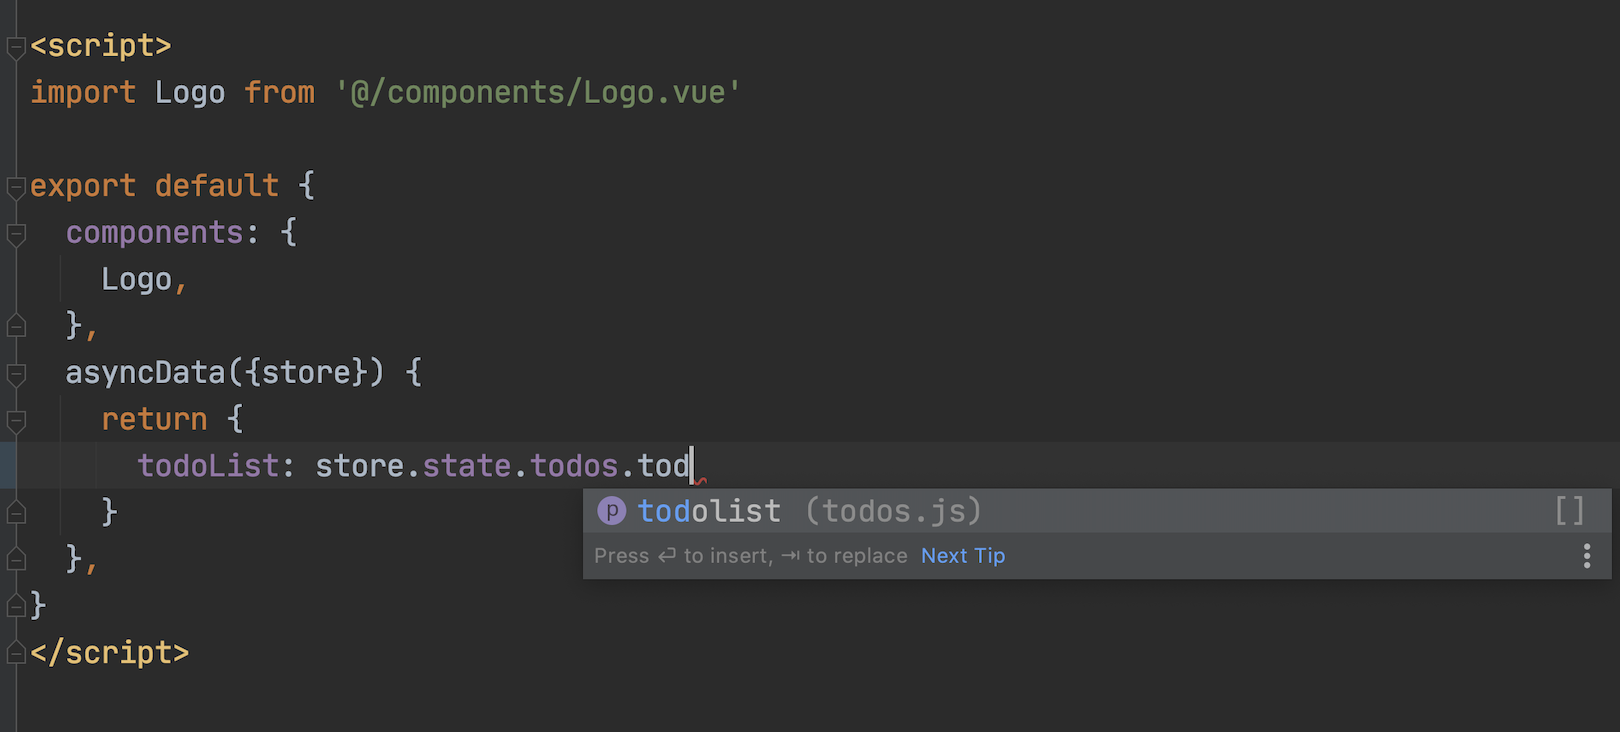
Task: Fold the asyncData function block
Action: pyautogui.click(x=16, y=374)
